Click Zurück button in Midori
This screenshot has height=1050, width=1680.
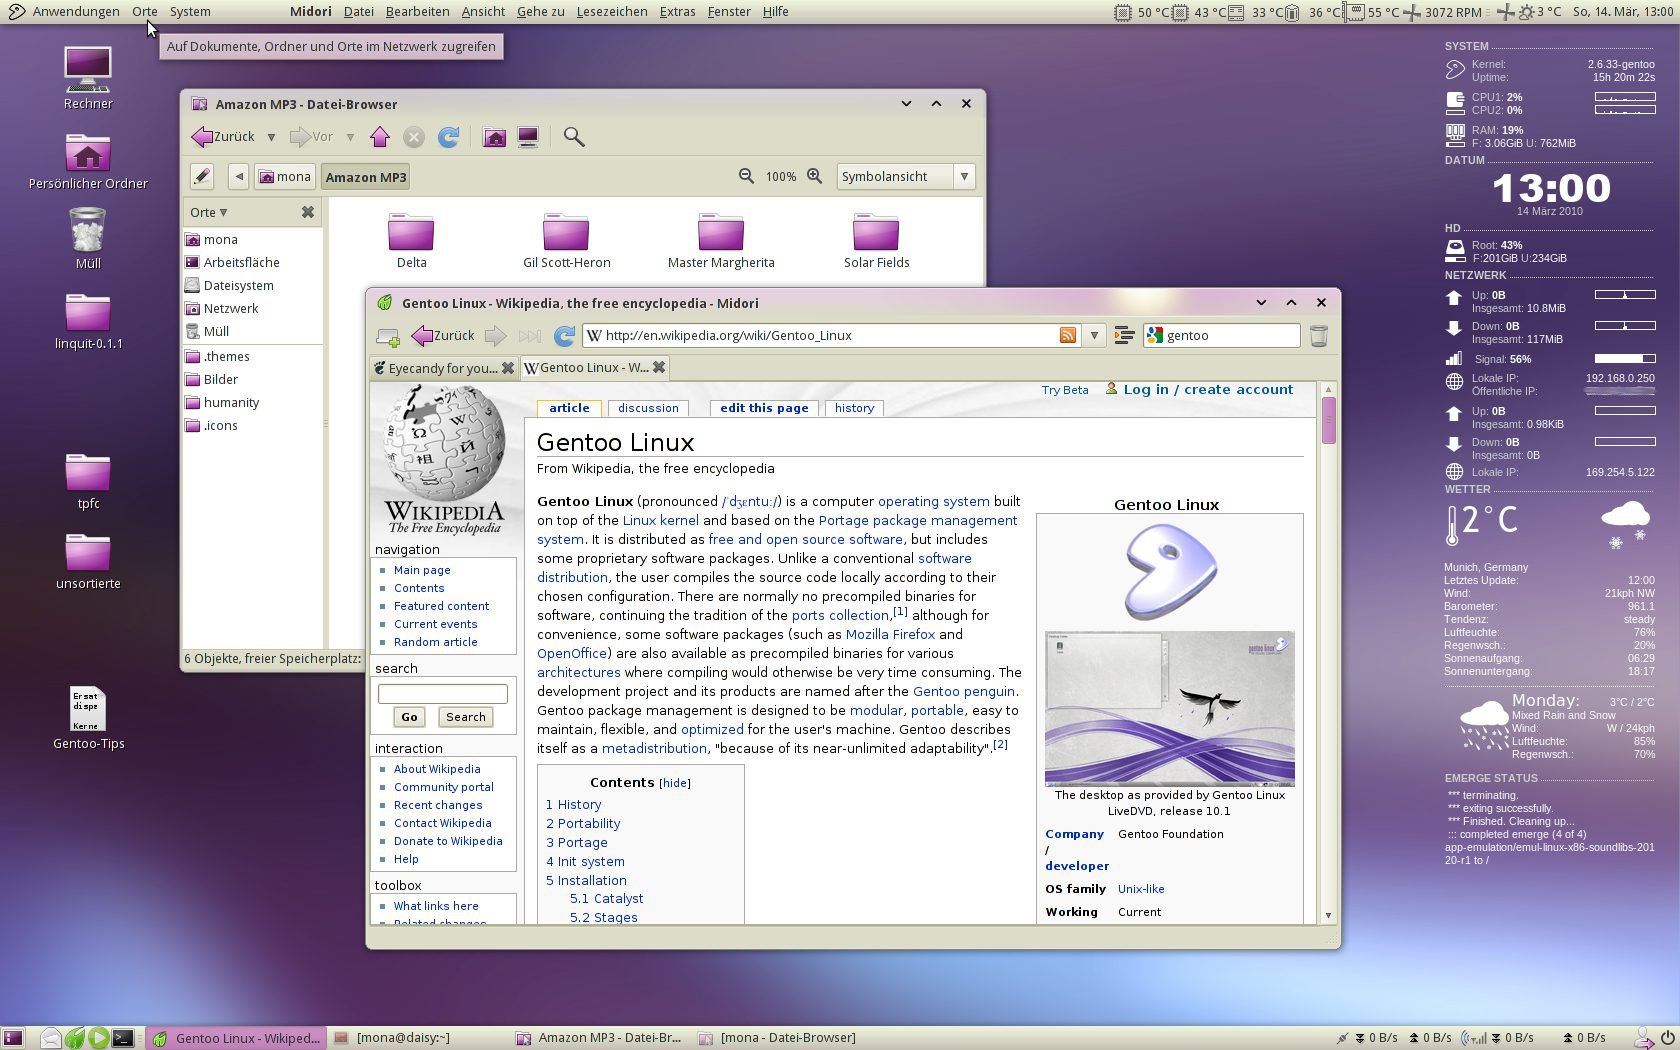tap(444, 336)
